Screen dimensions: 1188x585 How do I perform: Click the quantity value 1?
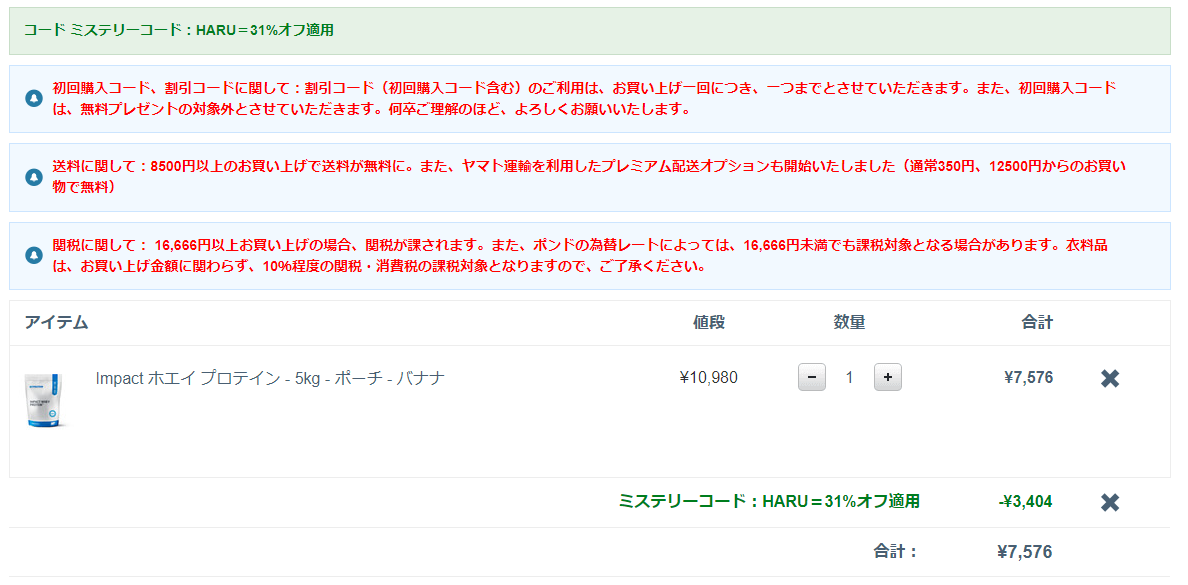coord(849,377)
